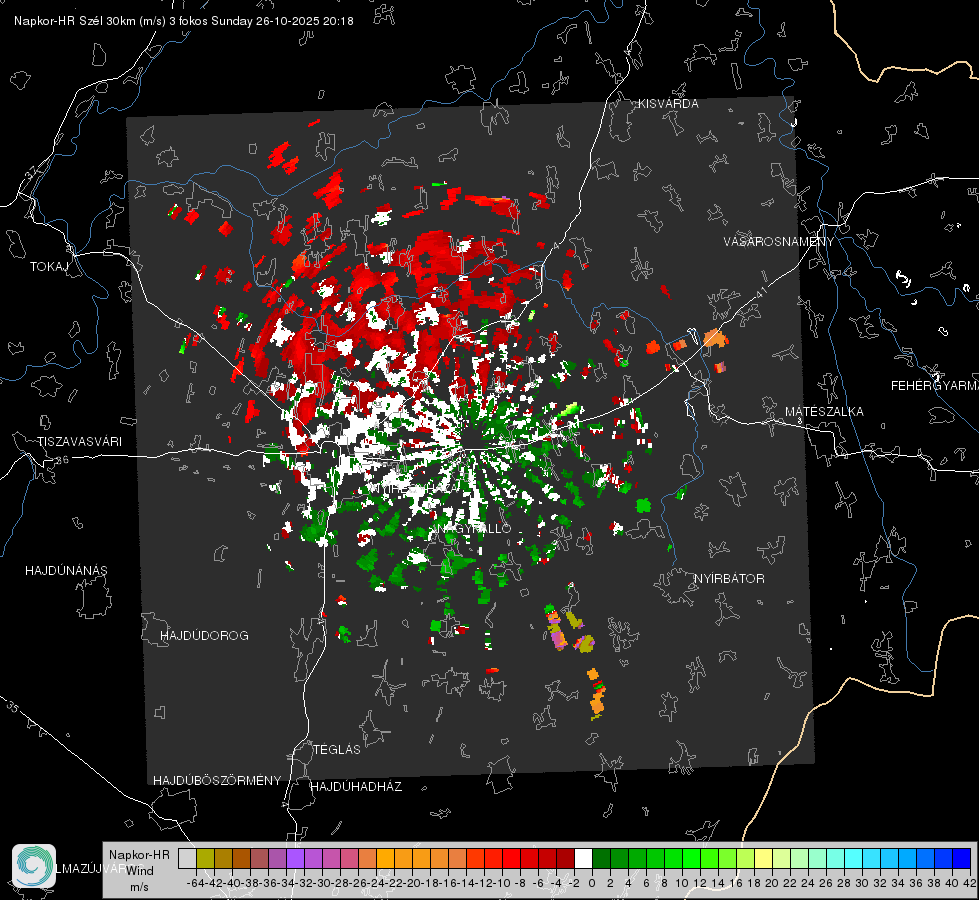This screenshot has height=900, width=979.
Task: Select the NYÍRBÁTOR city label
Action: coord(729,578)
